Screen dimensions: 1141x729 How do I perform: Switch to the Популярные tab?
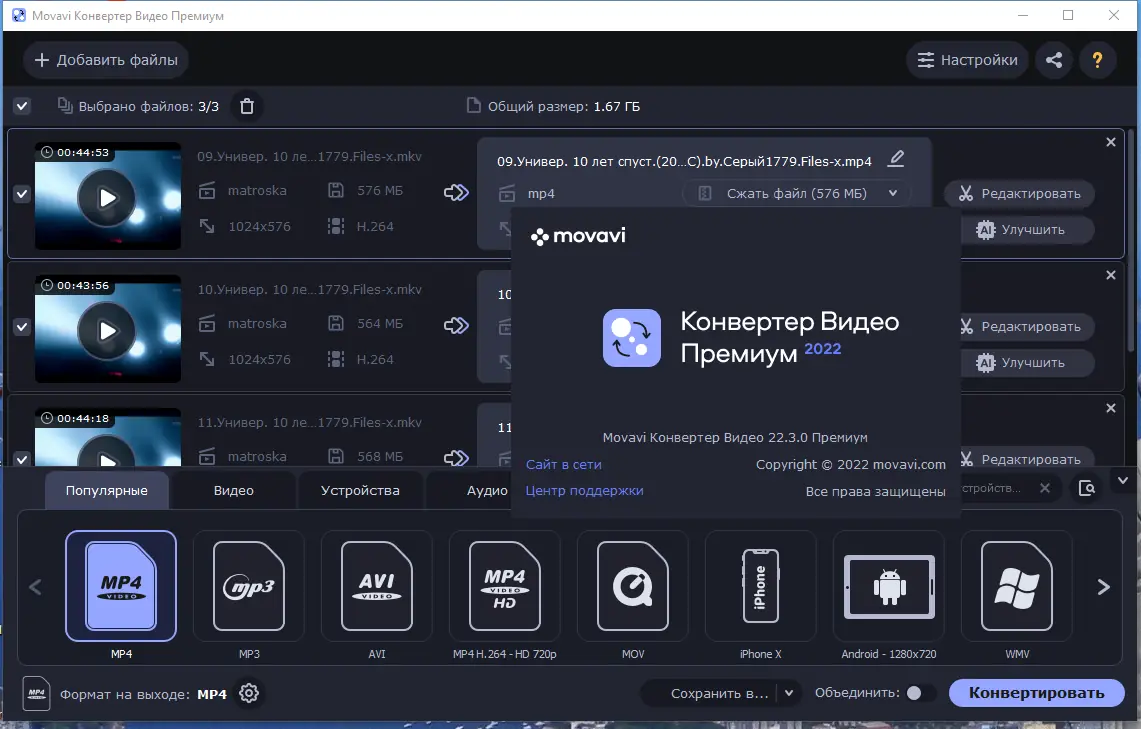tap(106, 490)
